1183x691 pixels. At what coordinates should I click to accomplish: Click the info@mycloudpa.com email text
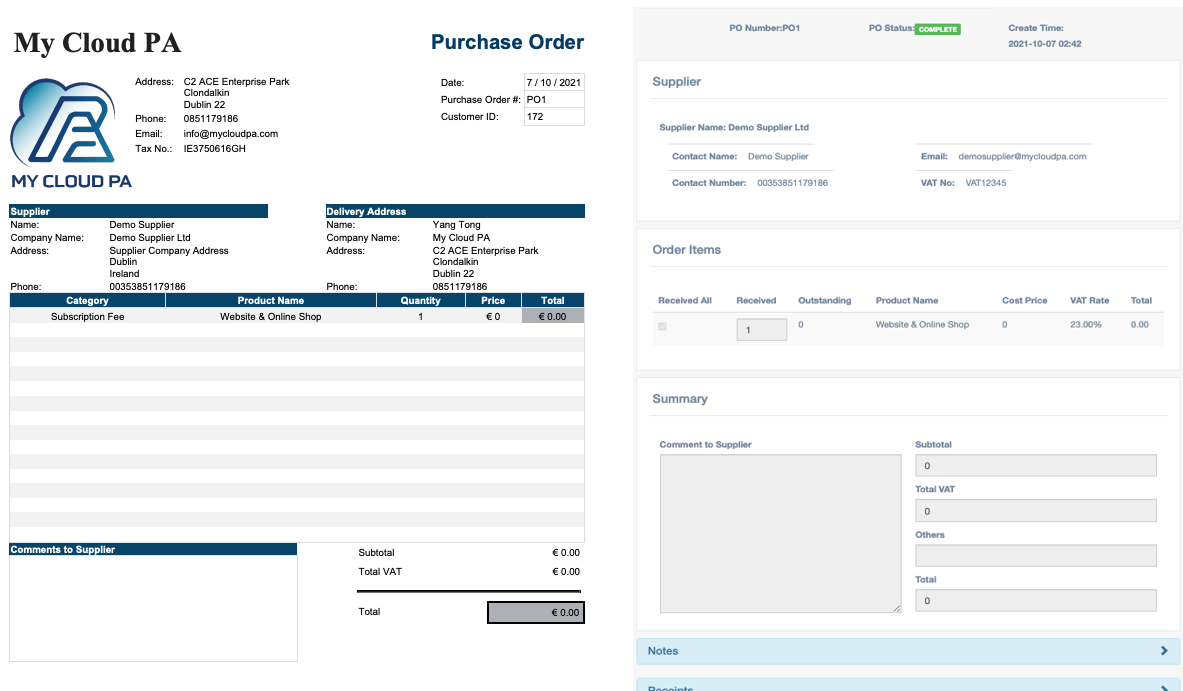[x=231, y=134]
